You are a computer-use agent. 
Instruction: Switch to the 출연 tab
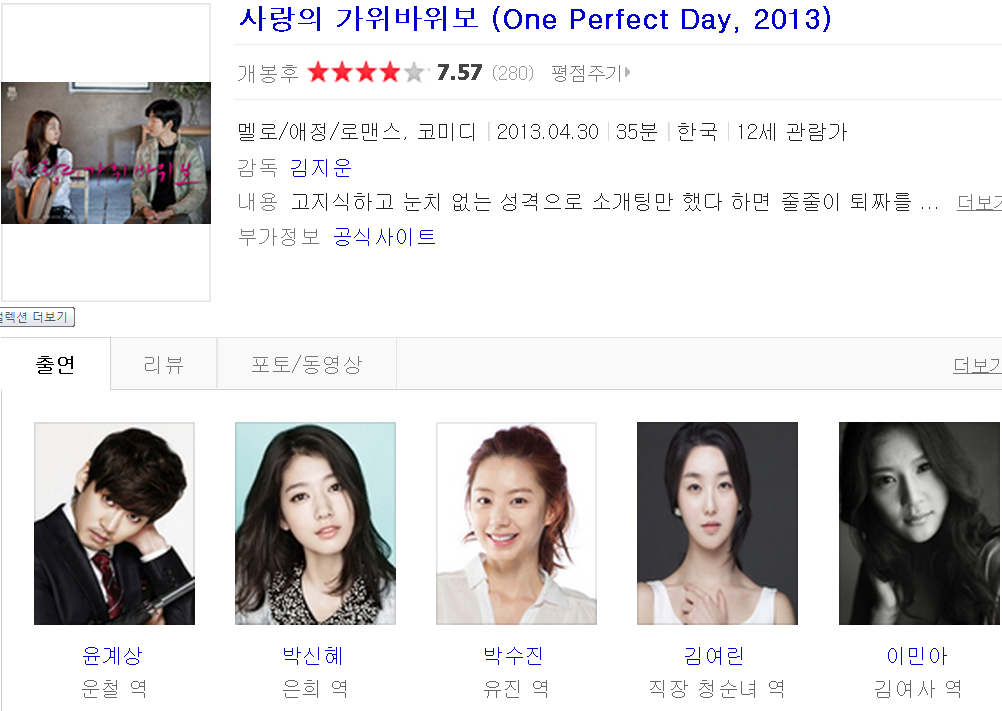pyautogui.click(x=56, y=364)
